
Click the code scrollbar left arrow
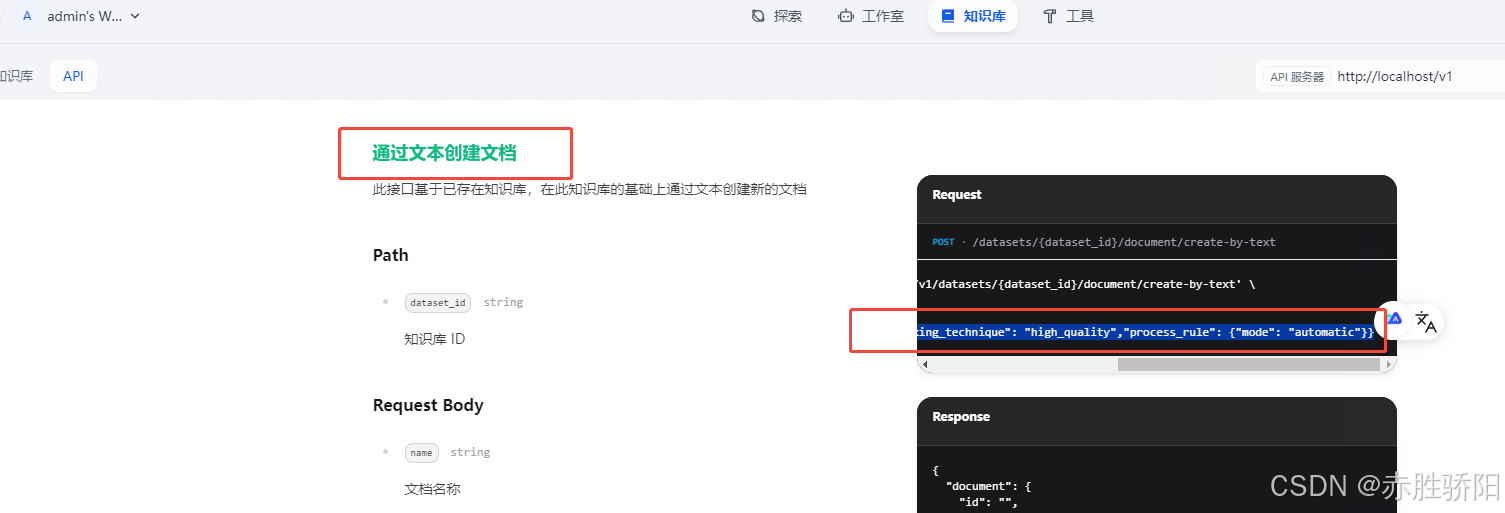(x=924, y=365)
